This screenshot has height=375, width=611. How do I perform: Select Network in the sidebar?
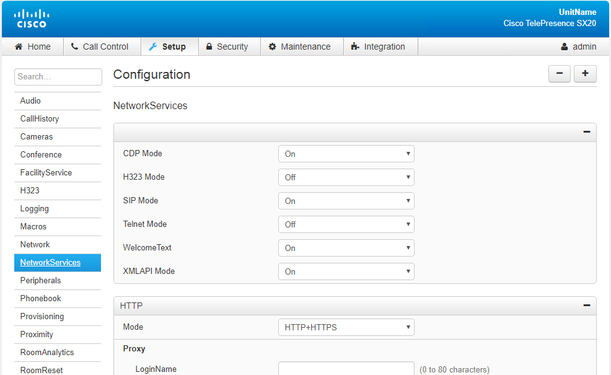58,244
